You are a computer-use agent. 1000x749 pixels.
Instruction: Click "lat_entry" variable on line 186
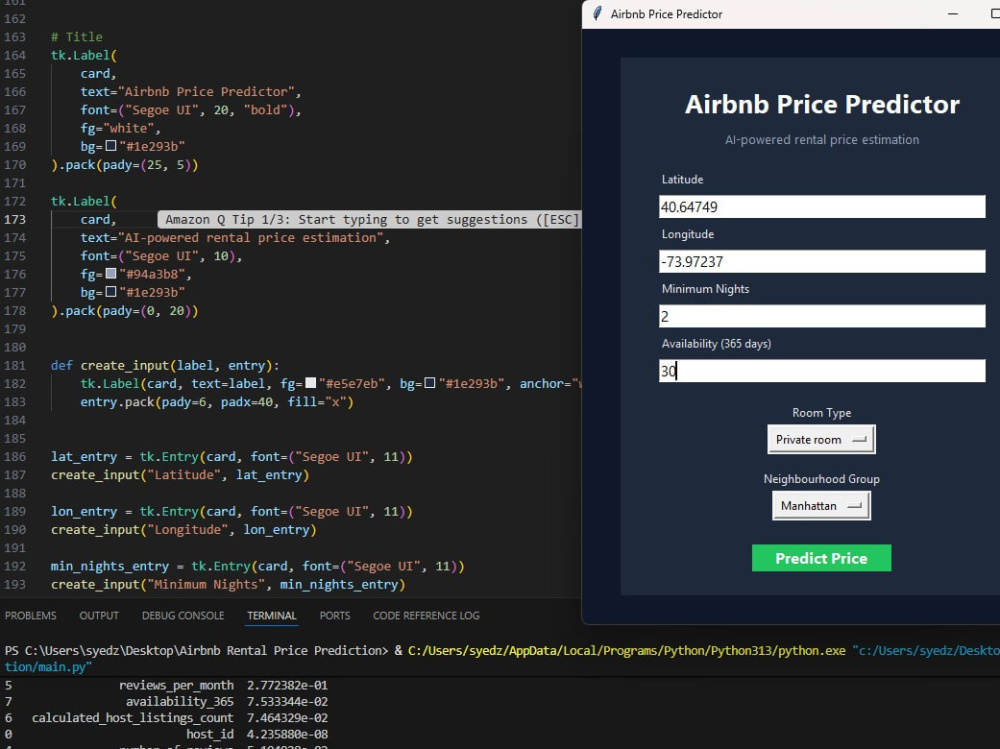click(x=84, y=457)
